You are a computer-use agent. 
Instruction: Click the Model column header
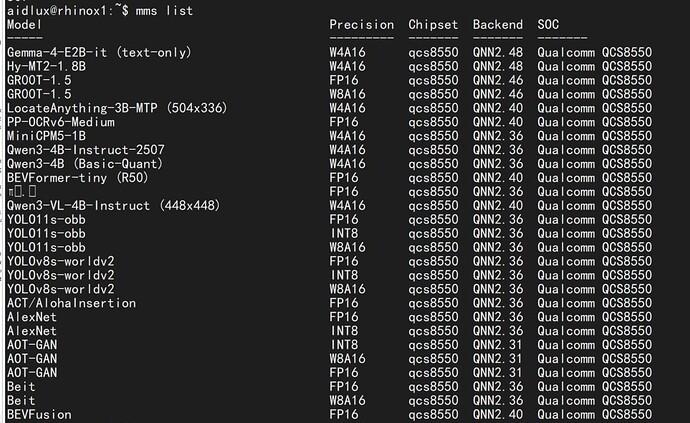(24, 25)
